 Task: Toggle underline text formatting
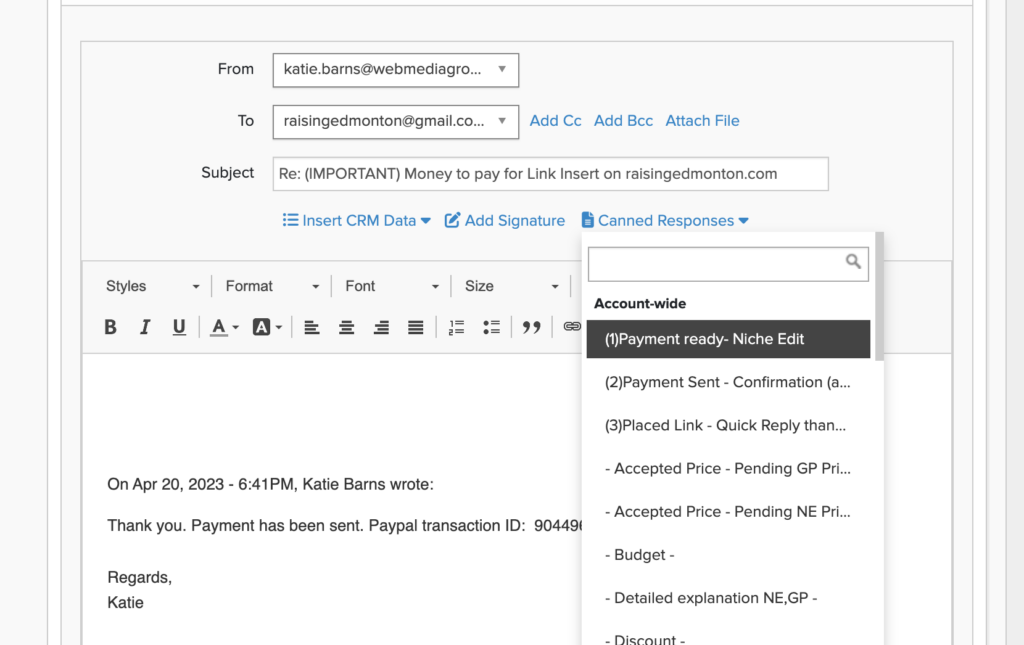point(179,327)
